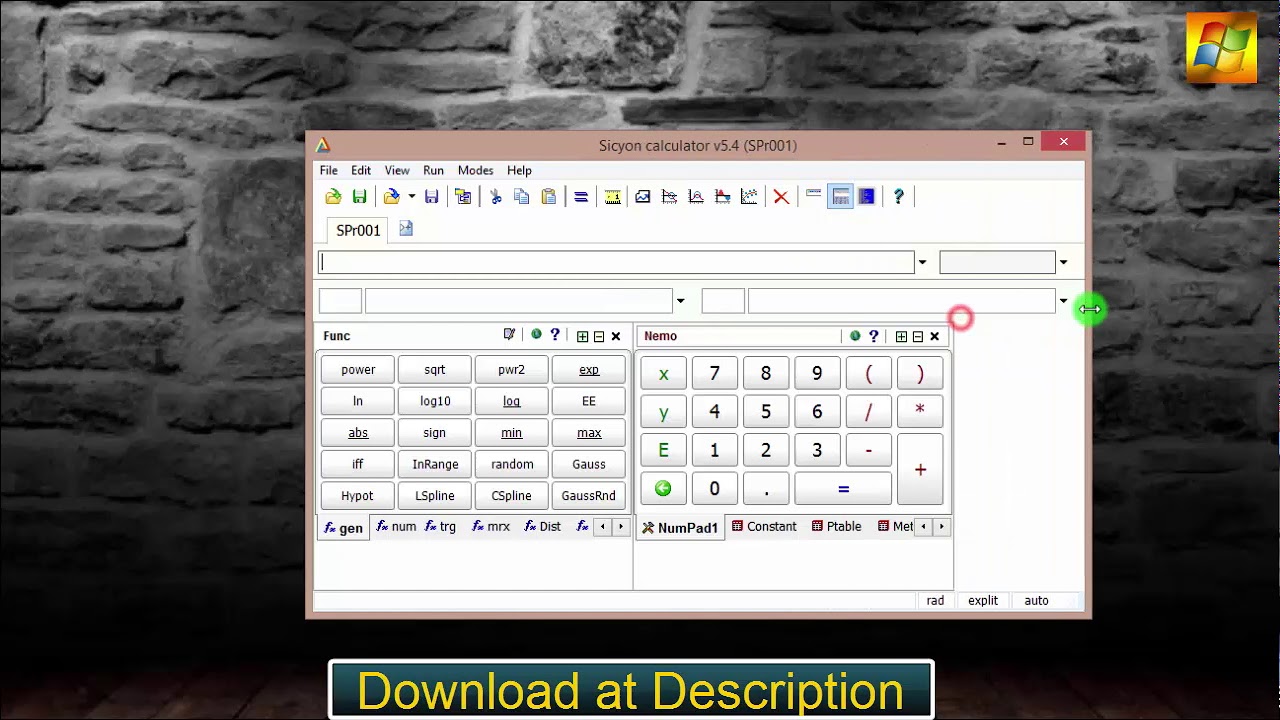
Task: Open the View menu
Action: click(x=397, y=170)
